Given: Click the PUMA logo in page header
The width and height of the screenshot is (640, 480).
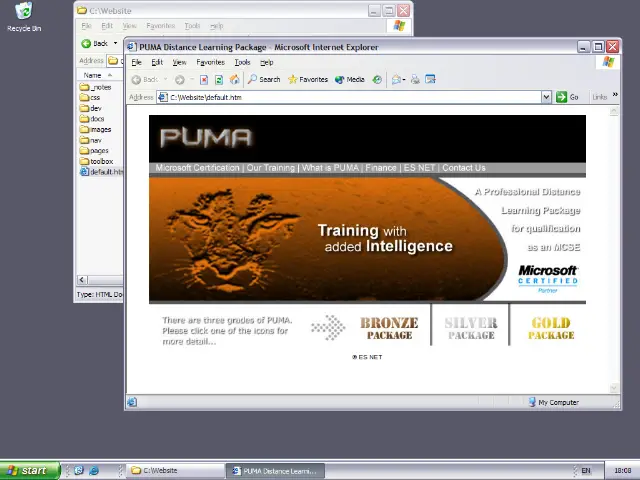Looking at the screenshot, I should point(206,138).
